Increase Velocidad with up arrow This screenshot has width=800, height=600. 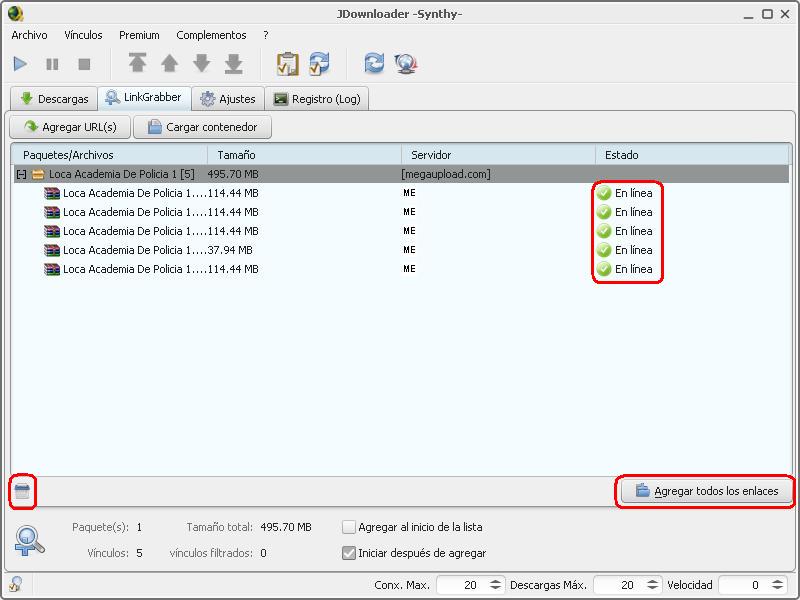[778, 581]
